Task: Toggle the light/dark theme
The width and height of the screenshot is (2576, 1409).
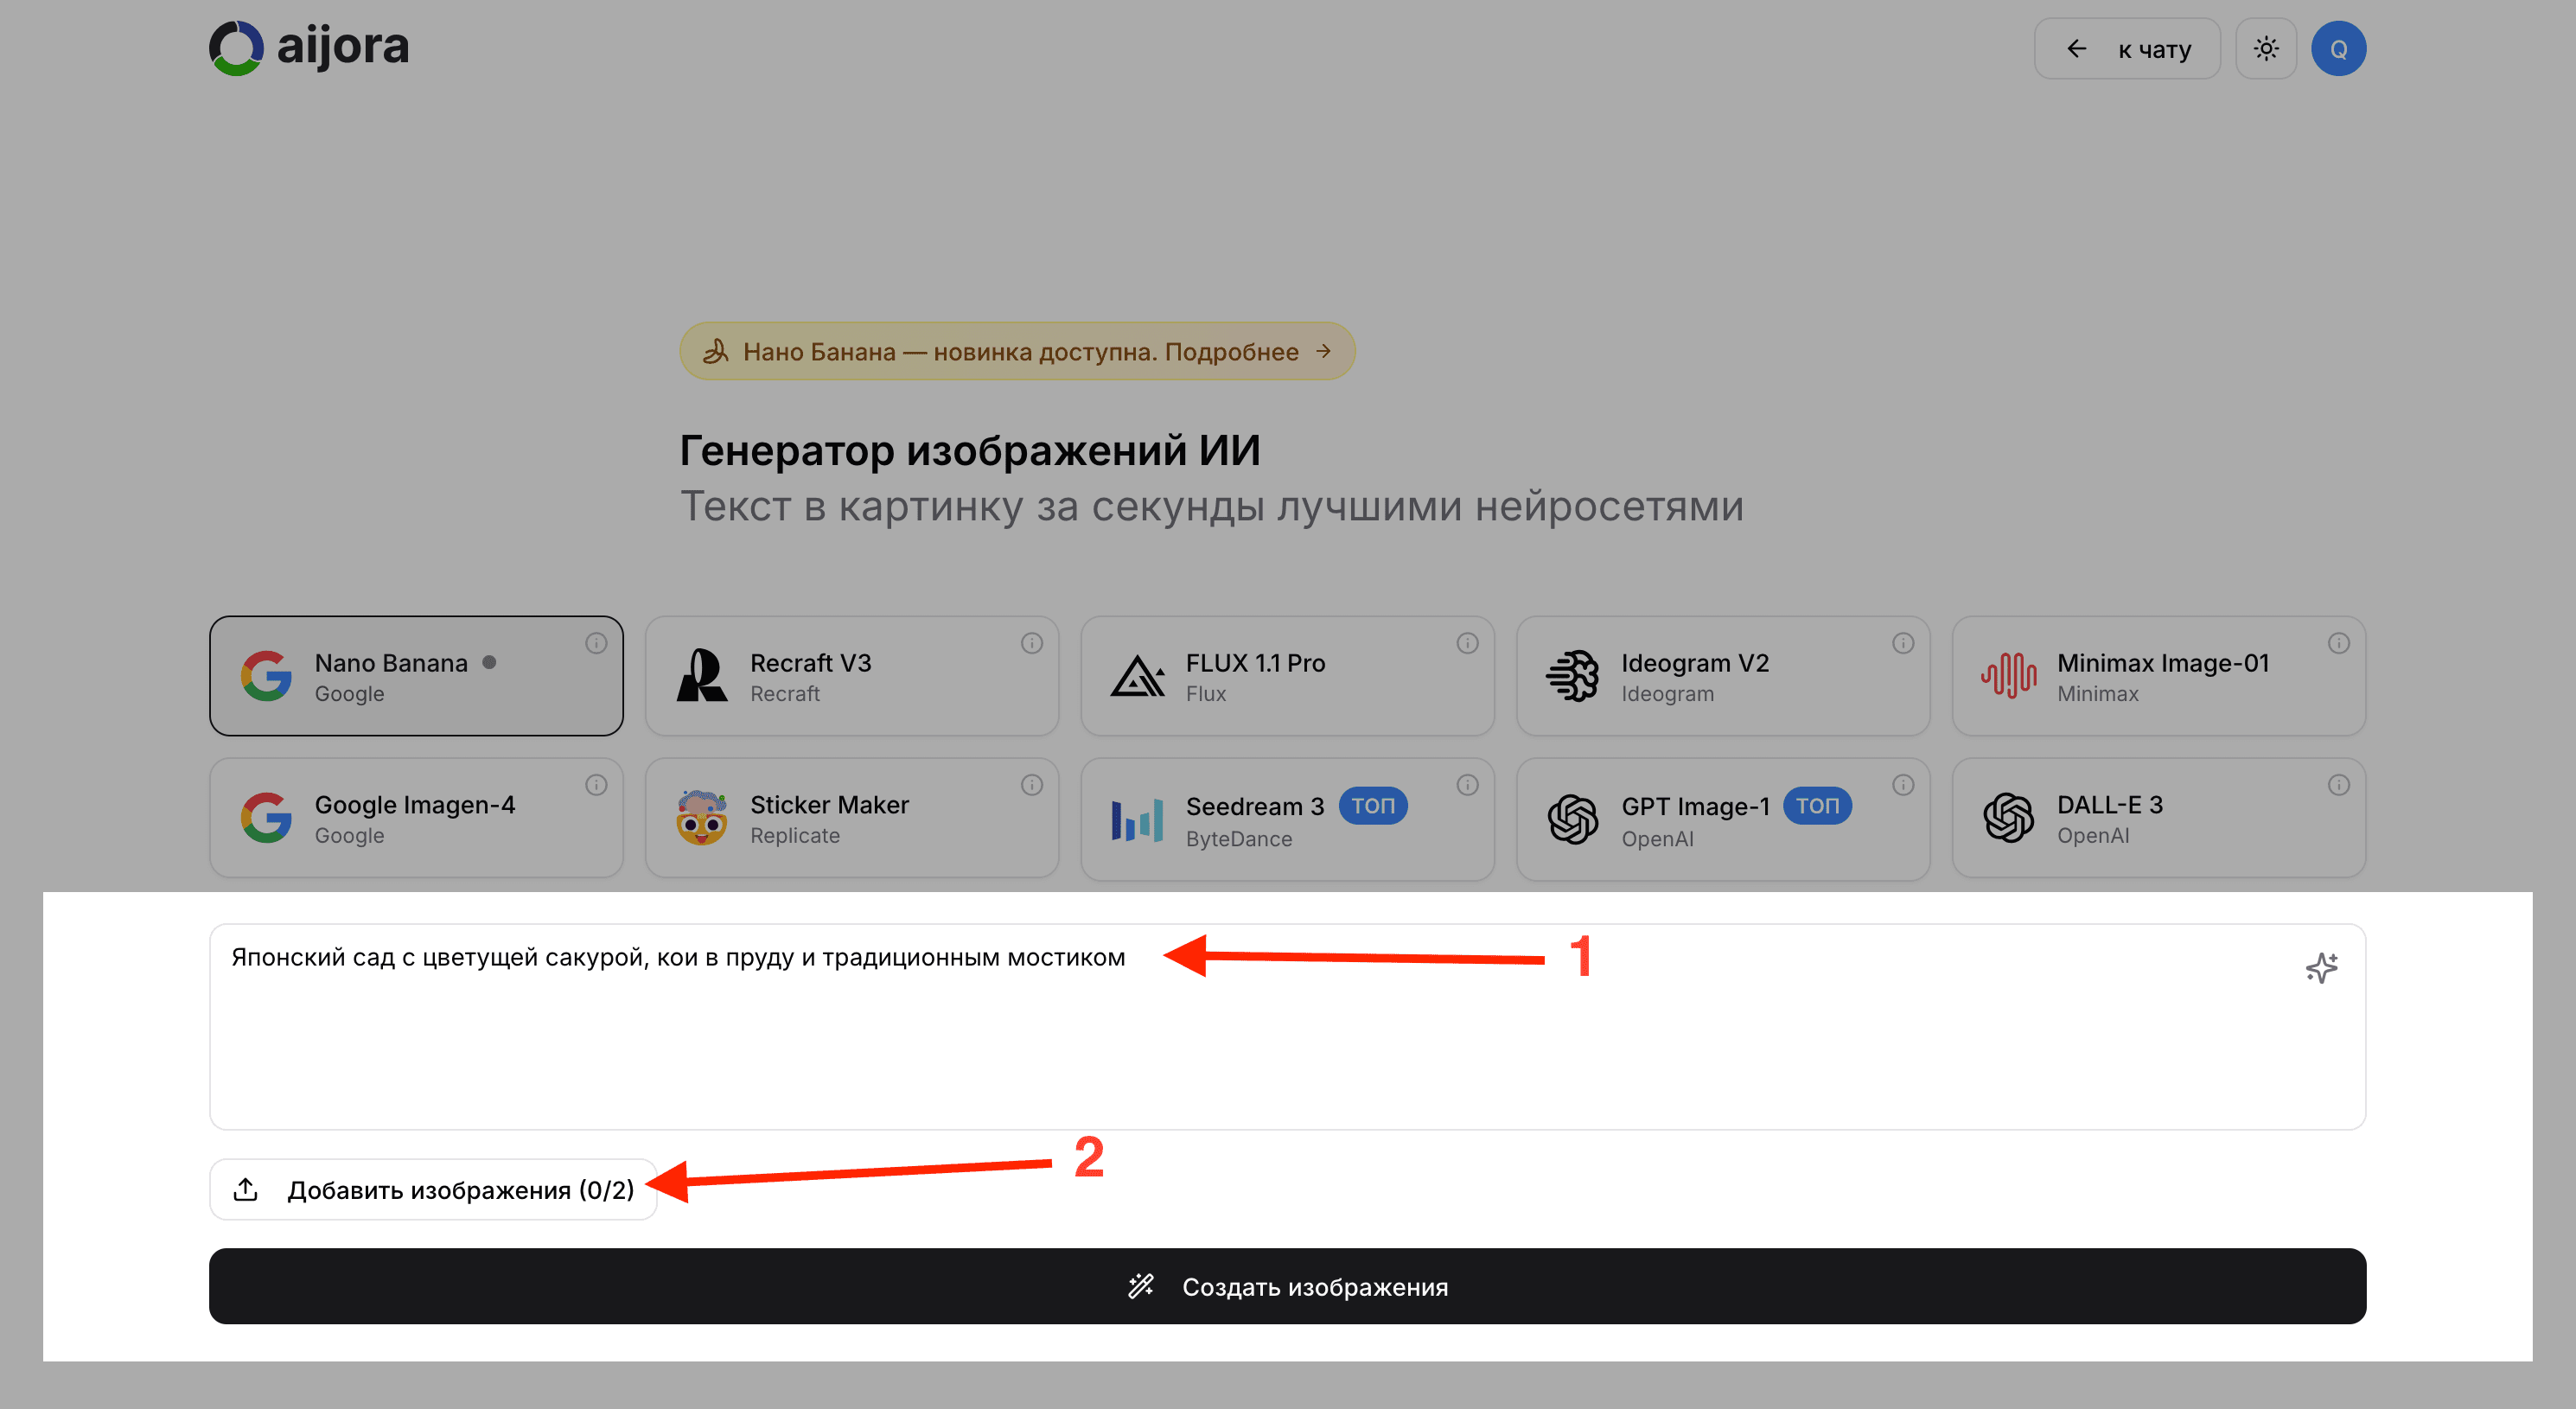Action: (2266, 47)
